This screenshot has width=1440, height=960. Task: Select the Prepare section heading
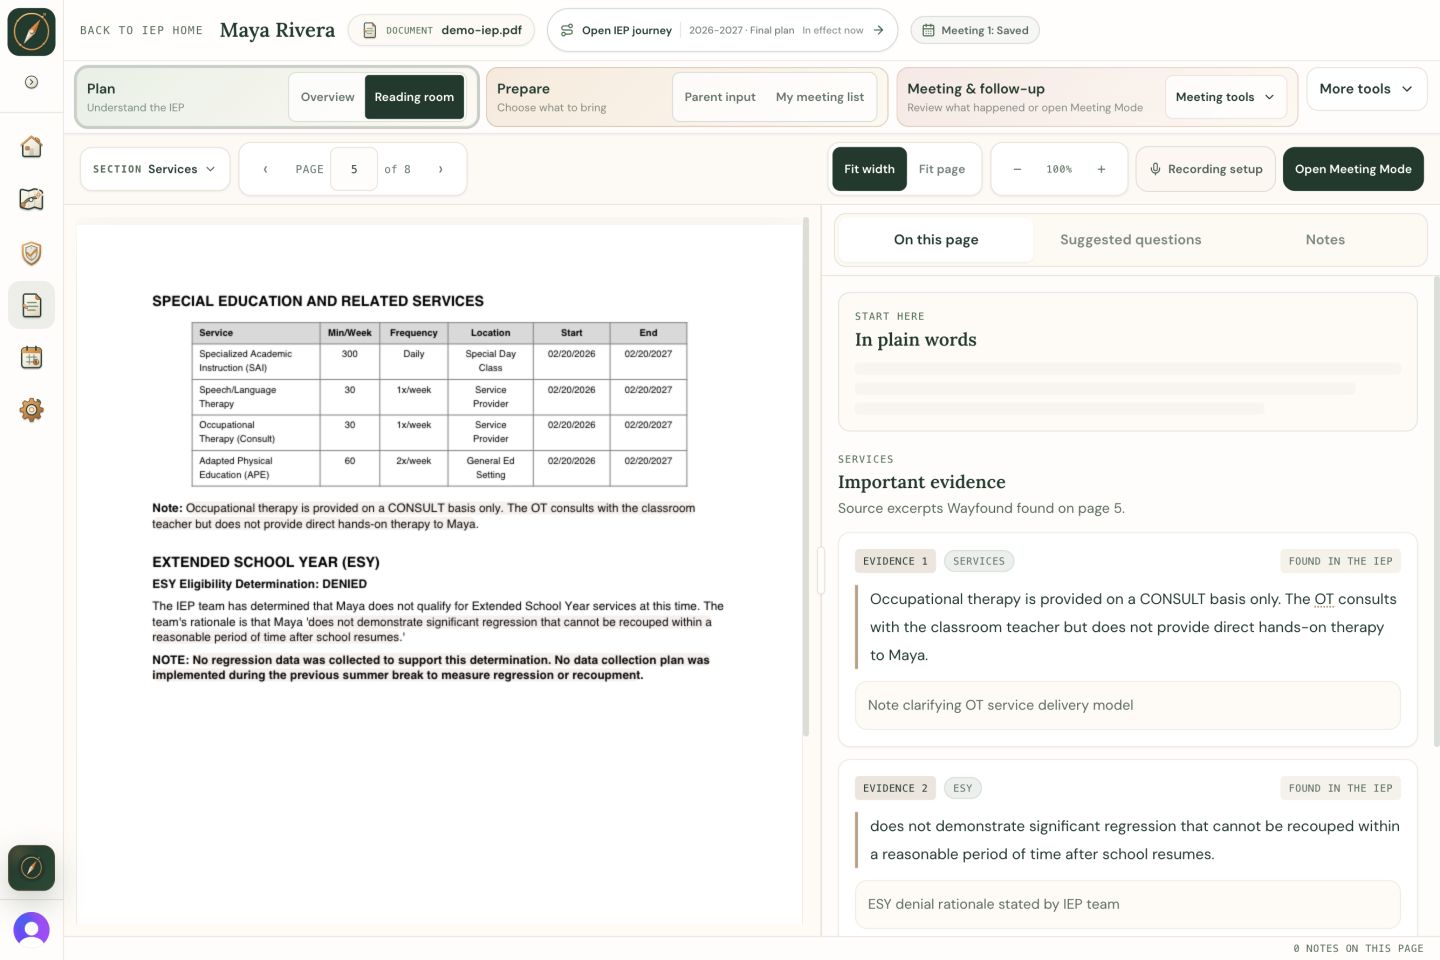tap(523, 89)
